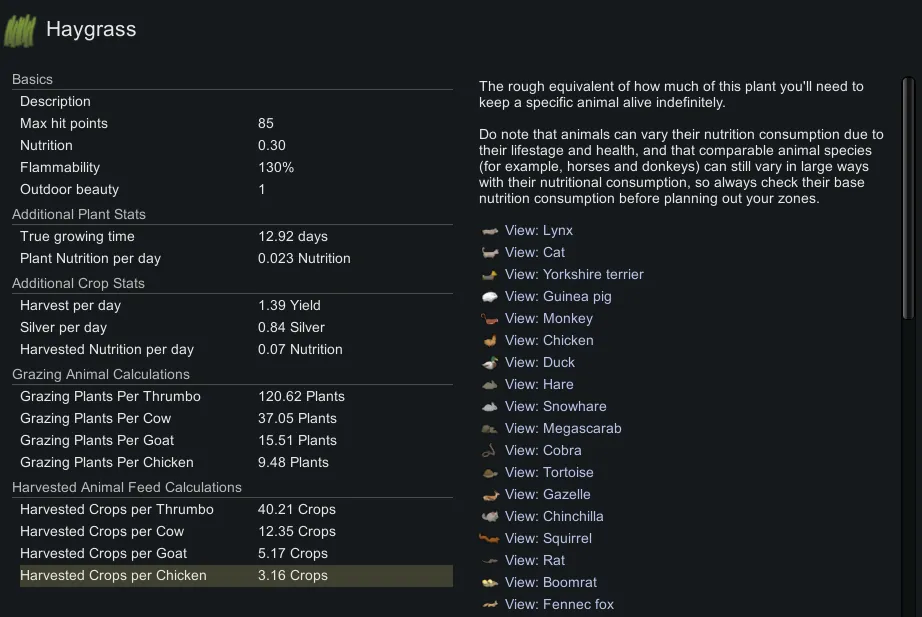This screenshot has width=922, height=617.
Task: Click the Haygrass plant icon
Action: pos(20,31)
